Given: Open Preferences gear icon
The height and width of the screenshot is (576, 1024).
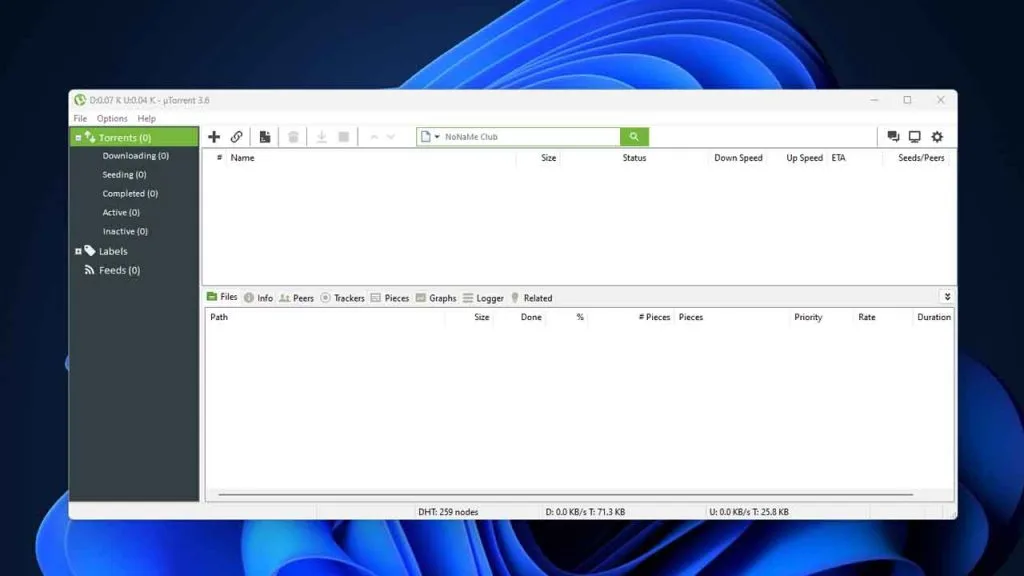Looking at the screenshot, I should (x=937, y=136).
